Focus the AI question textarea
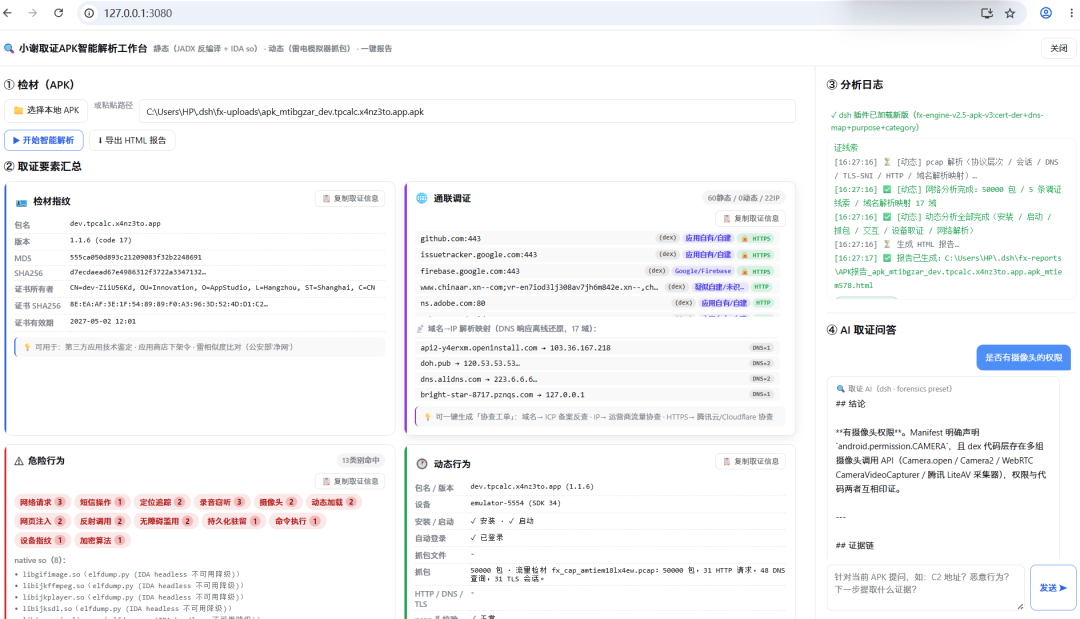This screenshot has height=619, width=1080. (x=925, y=587)
